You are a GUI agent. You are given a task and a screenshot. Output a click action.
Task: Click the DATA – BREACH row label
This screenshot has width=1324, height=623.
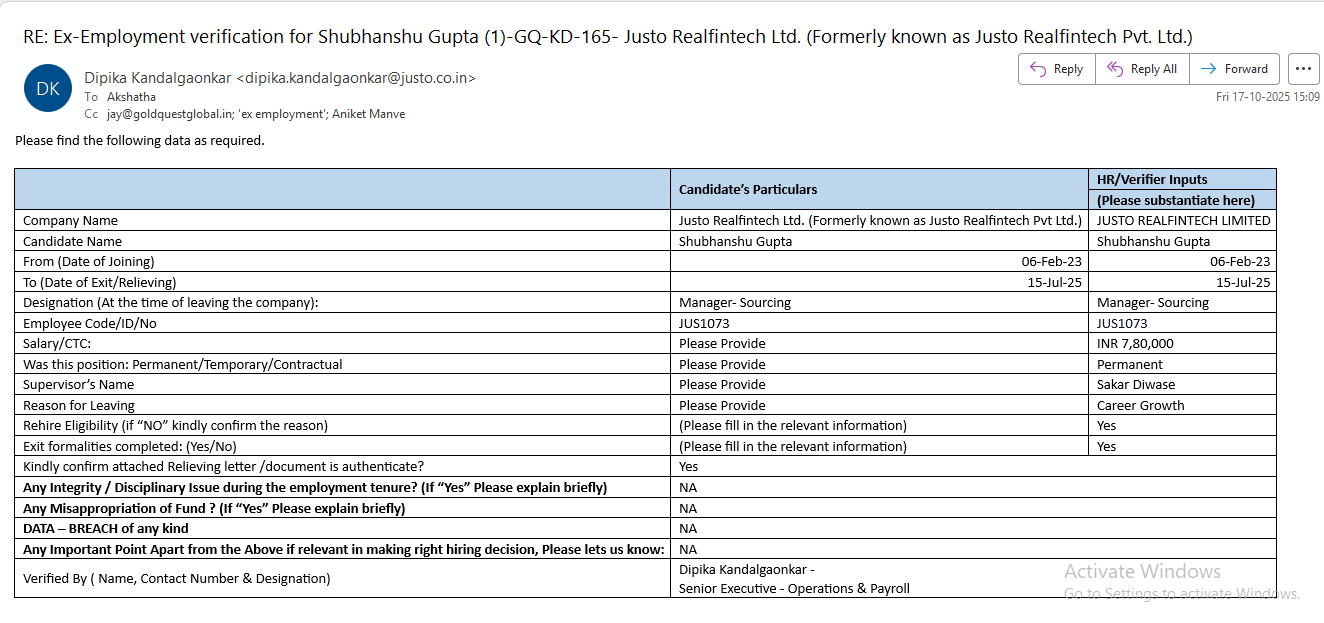click(x=106, y=528)
